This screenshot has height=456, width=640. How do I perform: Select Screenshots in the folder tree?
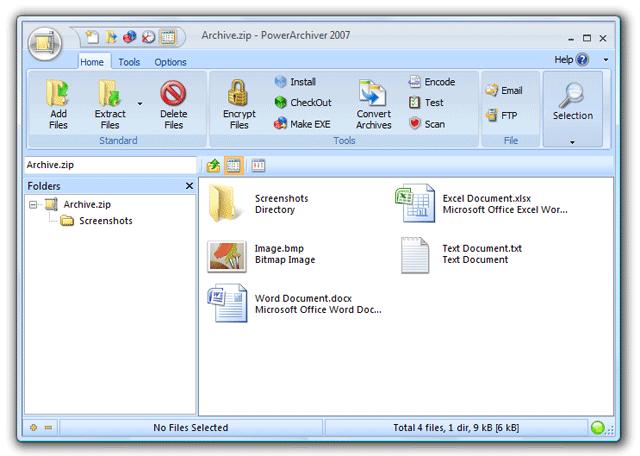106,221
